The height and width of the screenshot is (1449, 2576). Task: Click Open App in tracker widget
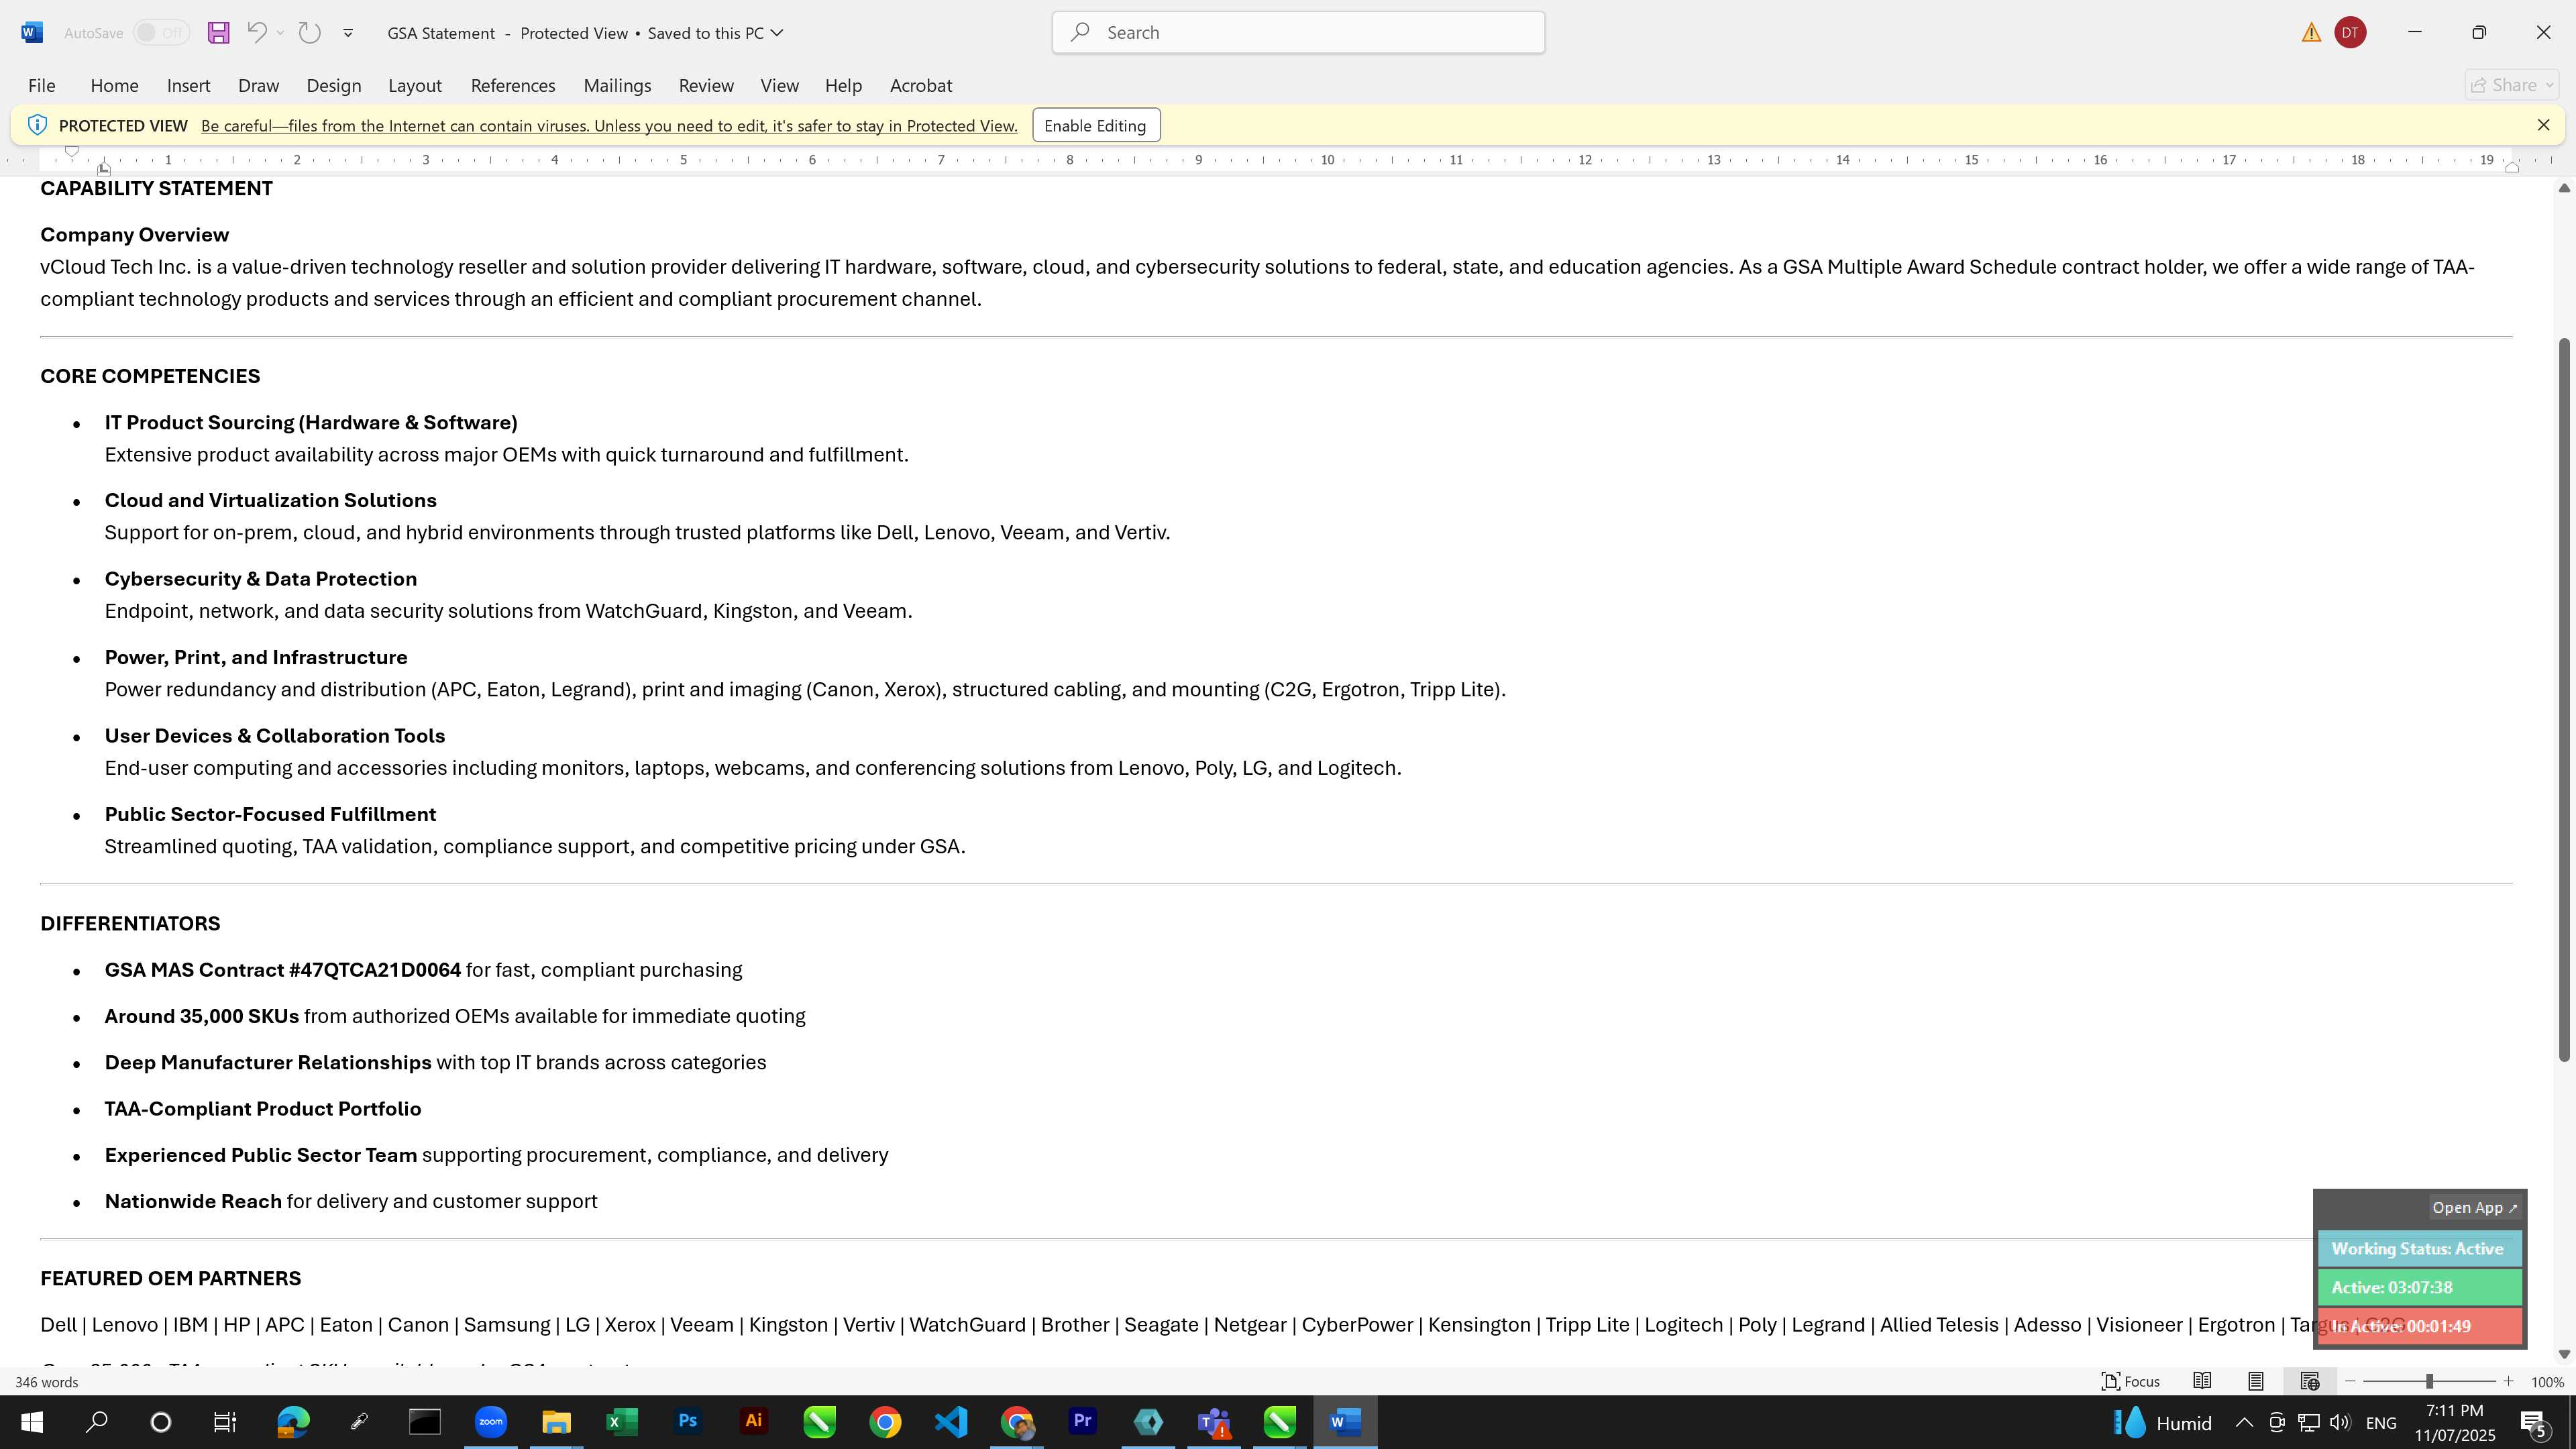(2475, 1208)
